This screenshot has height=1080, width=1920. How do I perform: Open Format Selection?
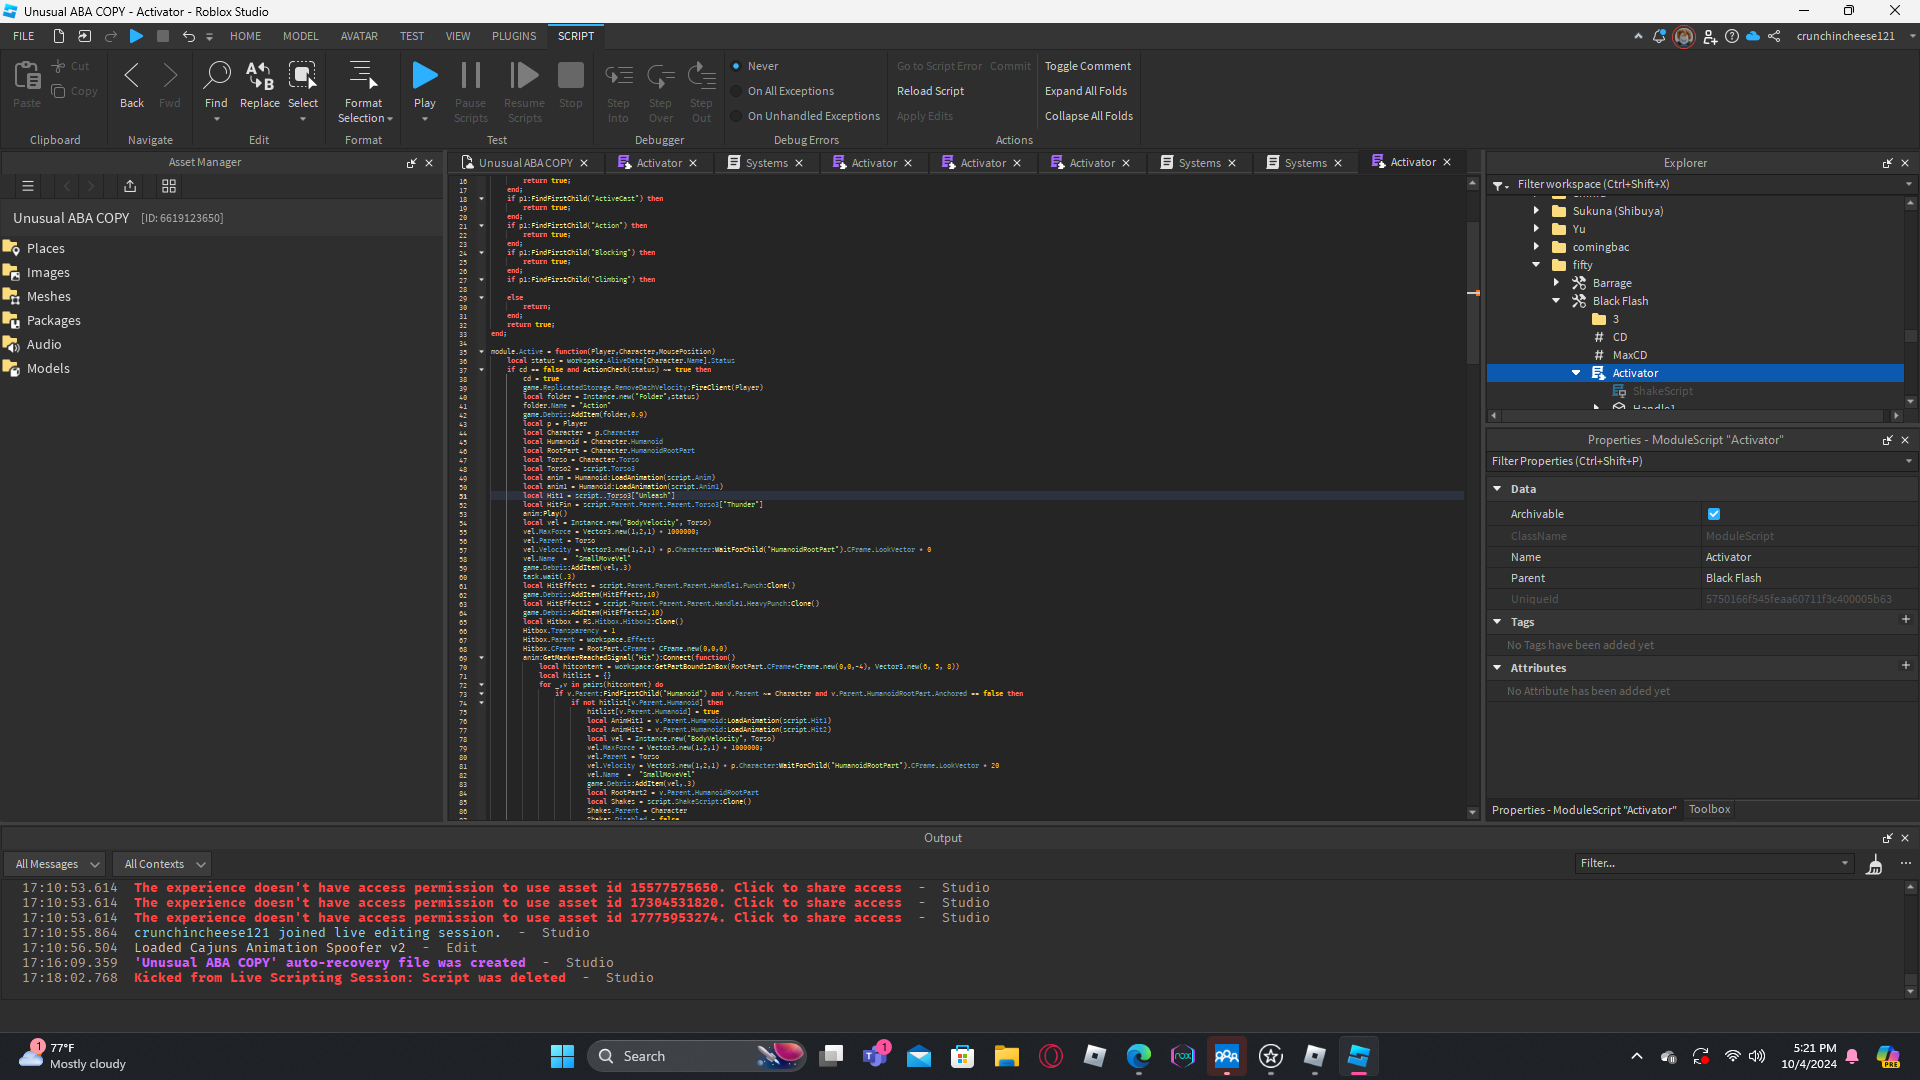[x=364, y=91]
